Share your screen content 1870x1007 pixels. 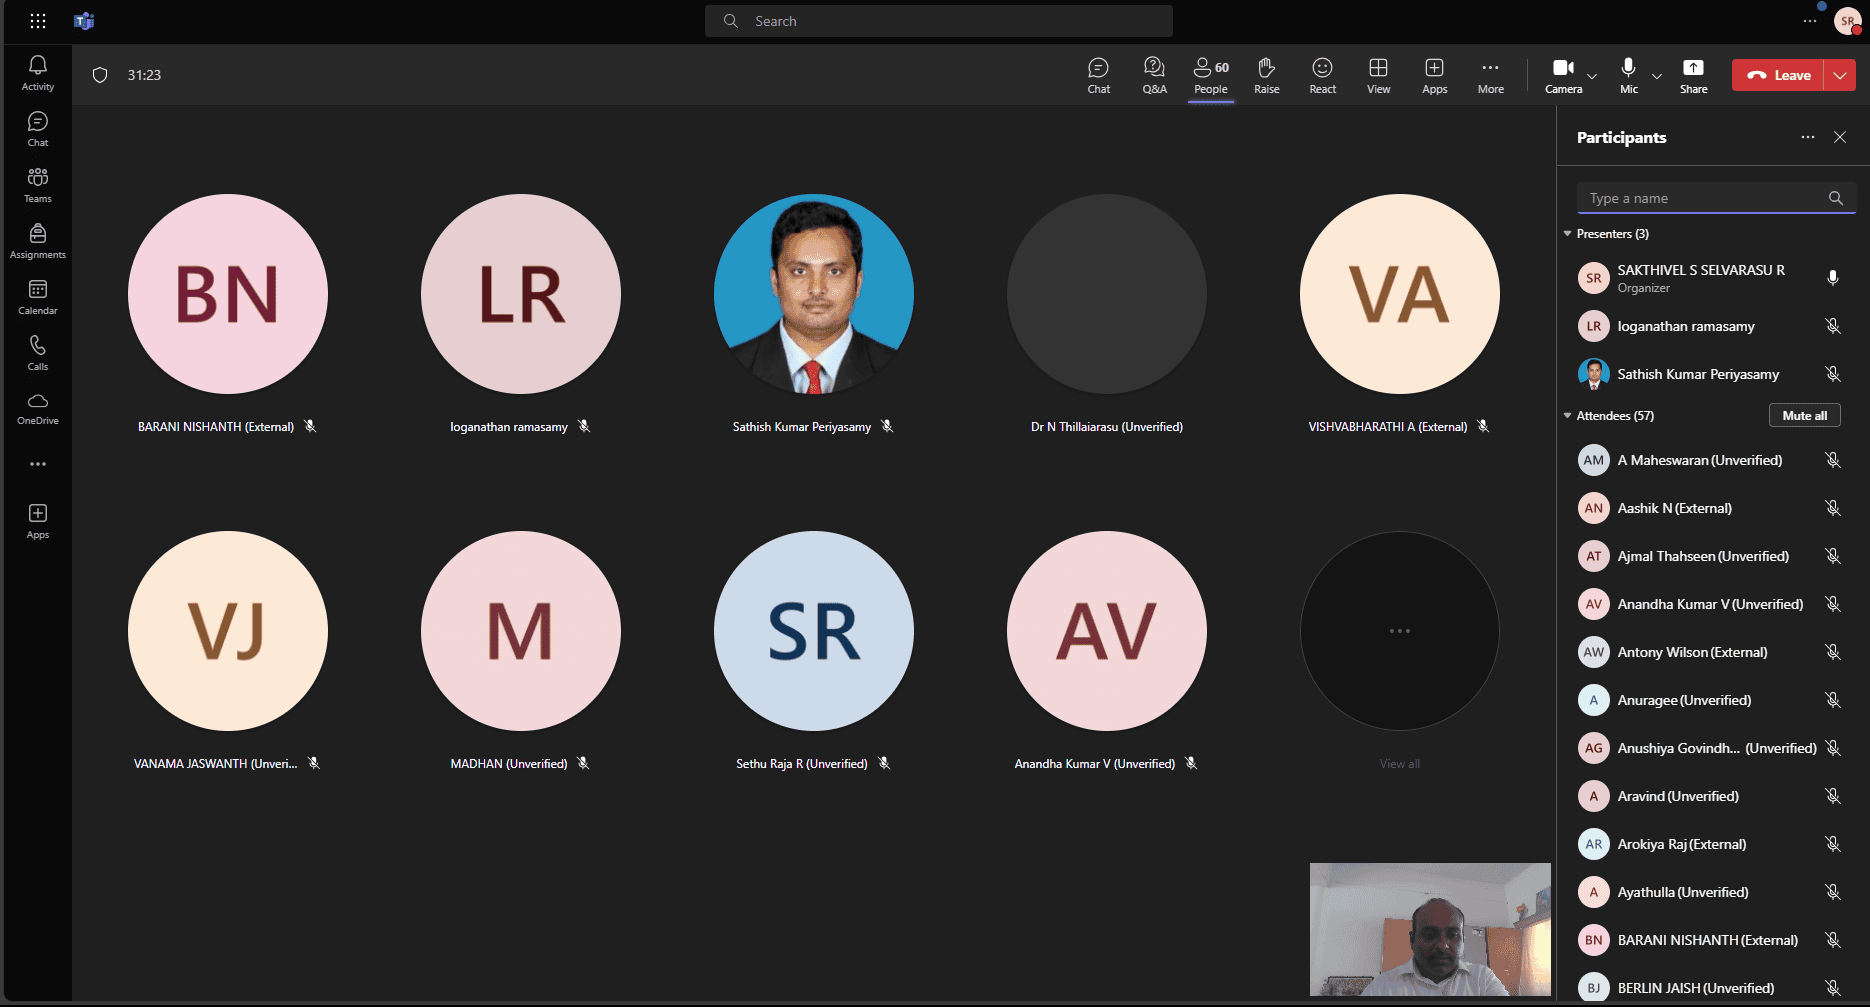tap(1693, 75)
